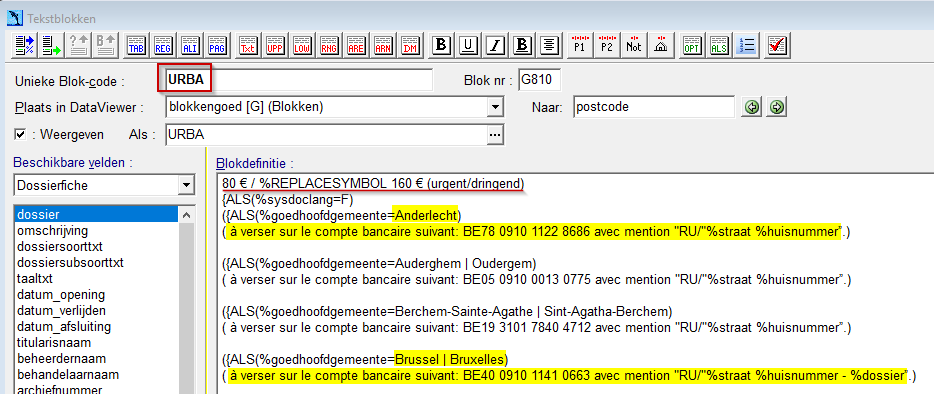Click the lines with green arrow icon
Screen dimensions: 934x394
click(52, 45)
